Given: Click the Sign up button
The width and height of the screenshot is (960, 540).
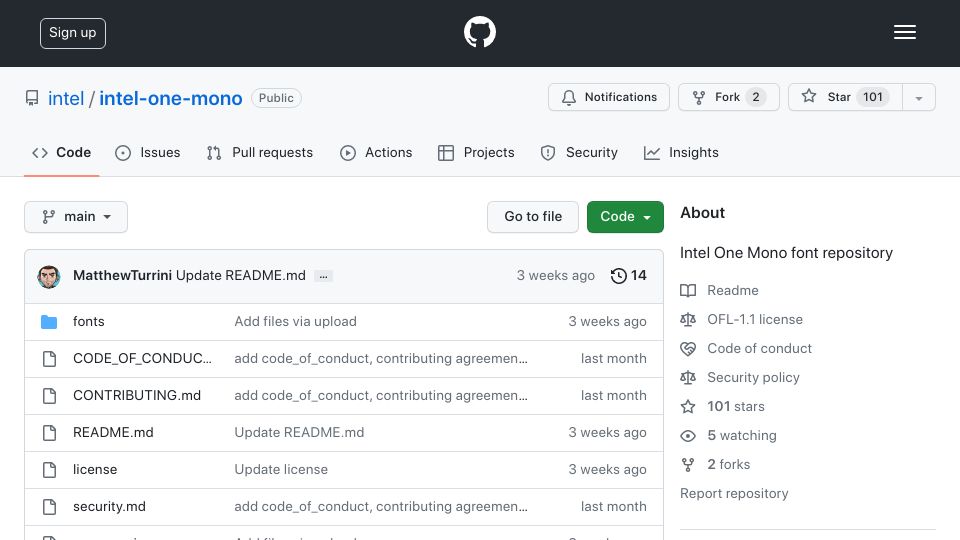Looking at the screenshot, I should click(x=73, y=33).
